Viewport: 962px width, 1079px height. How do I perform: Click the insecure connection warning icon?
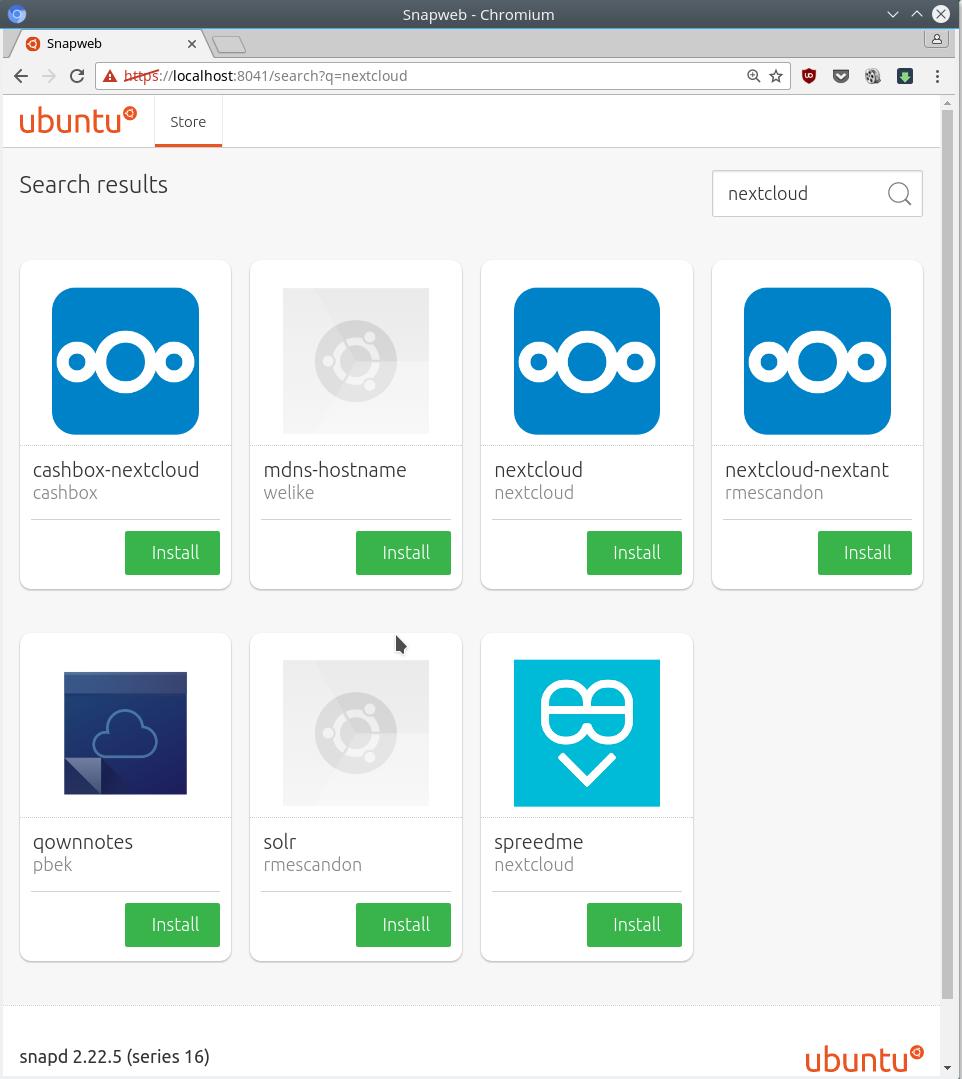(x=109, y=76)
